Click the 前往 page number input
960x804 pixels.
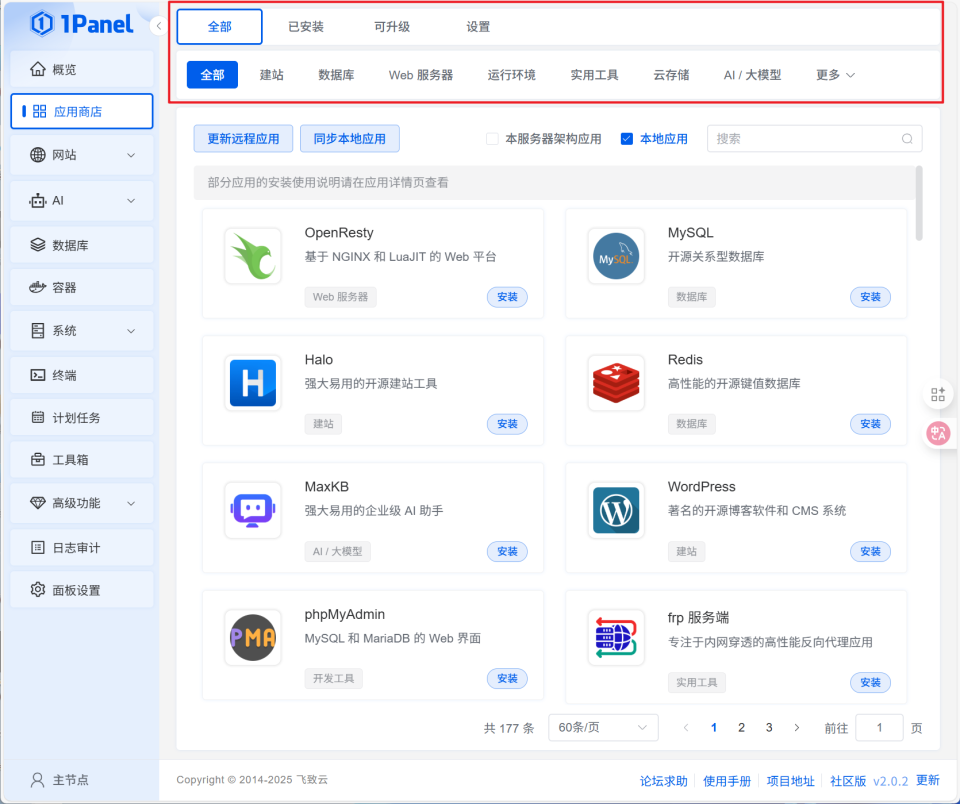tap(879, 727)
